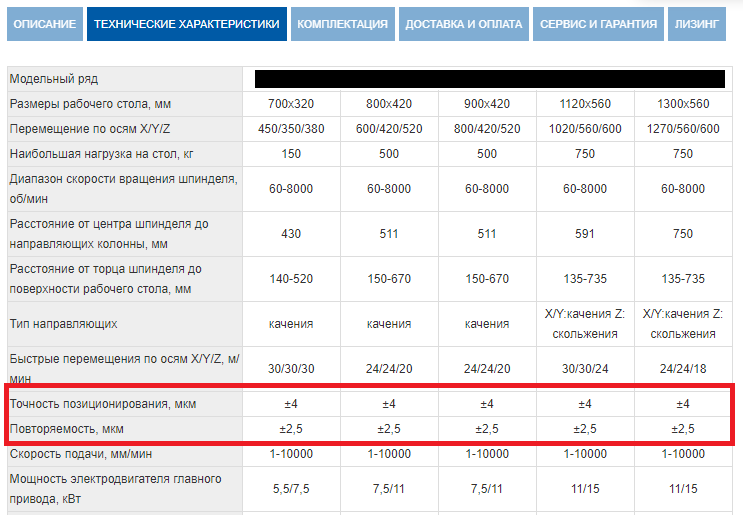Select the Размеры рабочего стола row label
This screenshot has width=743, height=515.
91,104
